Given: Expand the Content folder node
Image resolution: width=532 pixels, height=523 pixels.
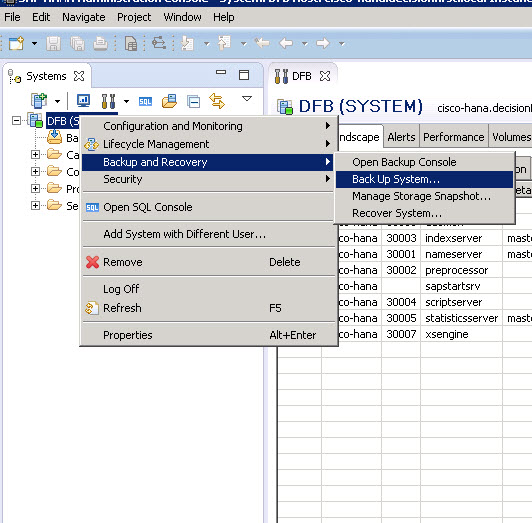Looking at the screenshot, I should (35, 171).
